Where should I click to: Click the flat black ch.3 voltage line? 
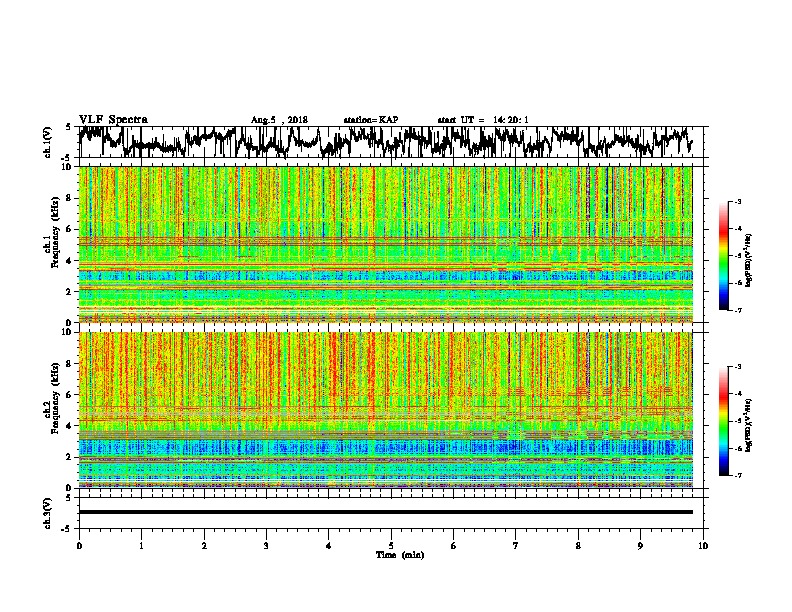pyautogui.click(x=385, y=512)
